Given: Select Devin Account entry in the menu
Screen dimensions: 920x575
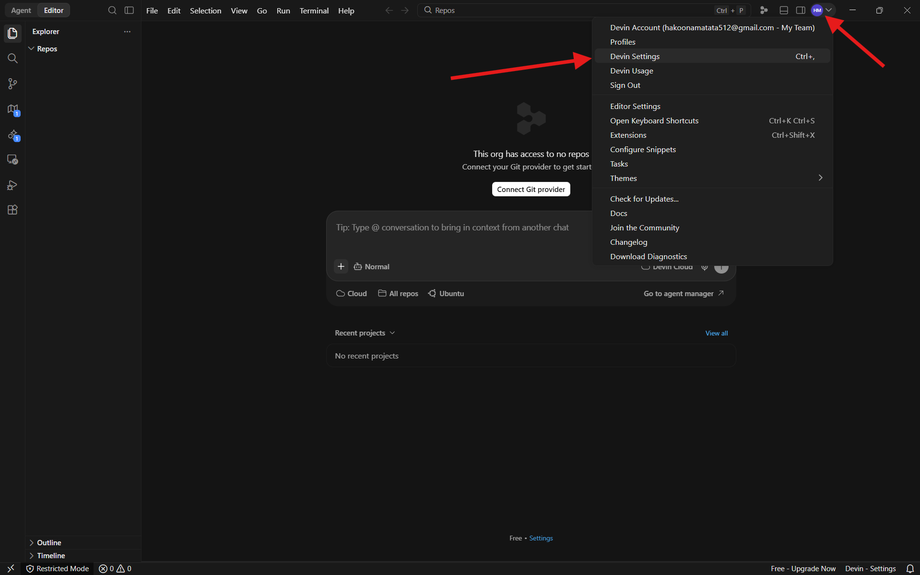Looking at the screenshot, I should click(712, 28).
